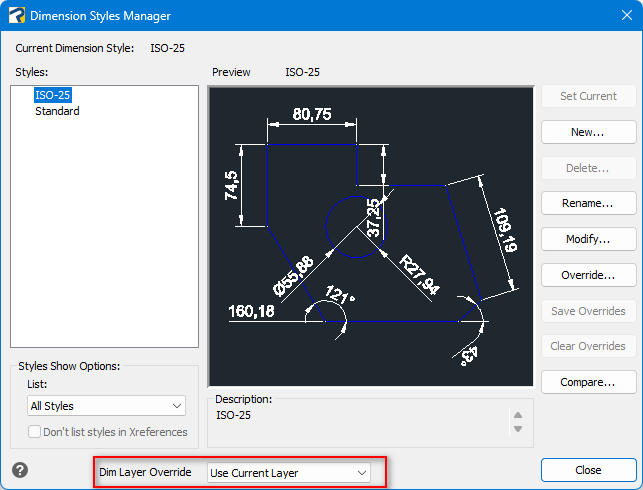Image resolution: width=643 pixels, height=490 pixels.
Task: Click the application logo in title bar
Action: pyautogui.click(x=16, y=16)
